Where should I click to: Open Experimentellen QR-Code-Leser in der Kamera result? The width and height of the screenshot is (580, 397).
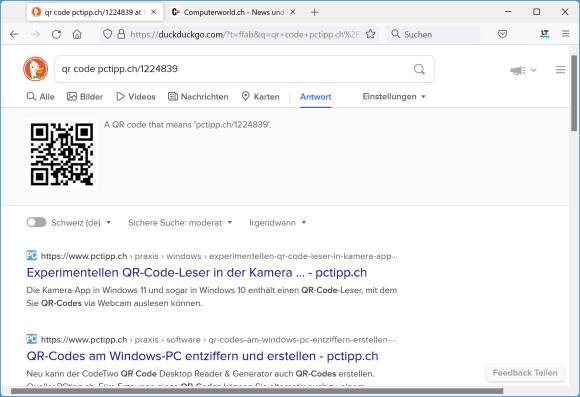tap(197, 273)
